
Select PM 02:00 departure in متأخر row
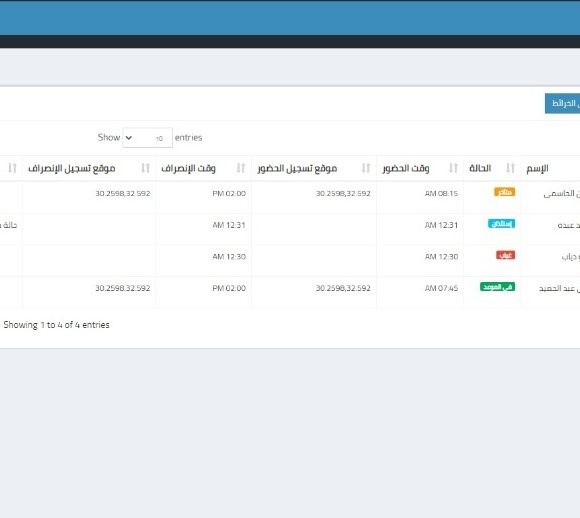click(x=229, y=194)
